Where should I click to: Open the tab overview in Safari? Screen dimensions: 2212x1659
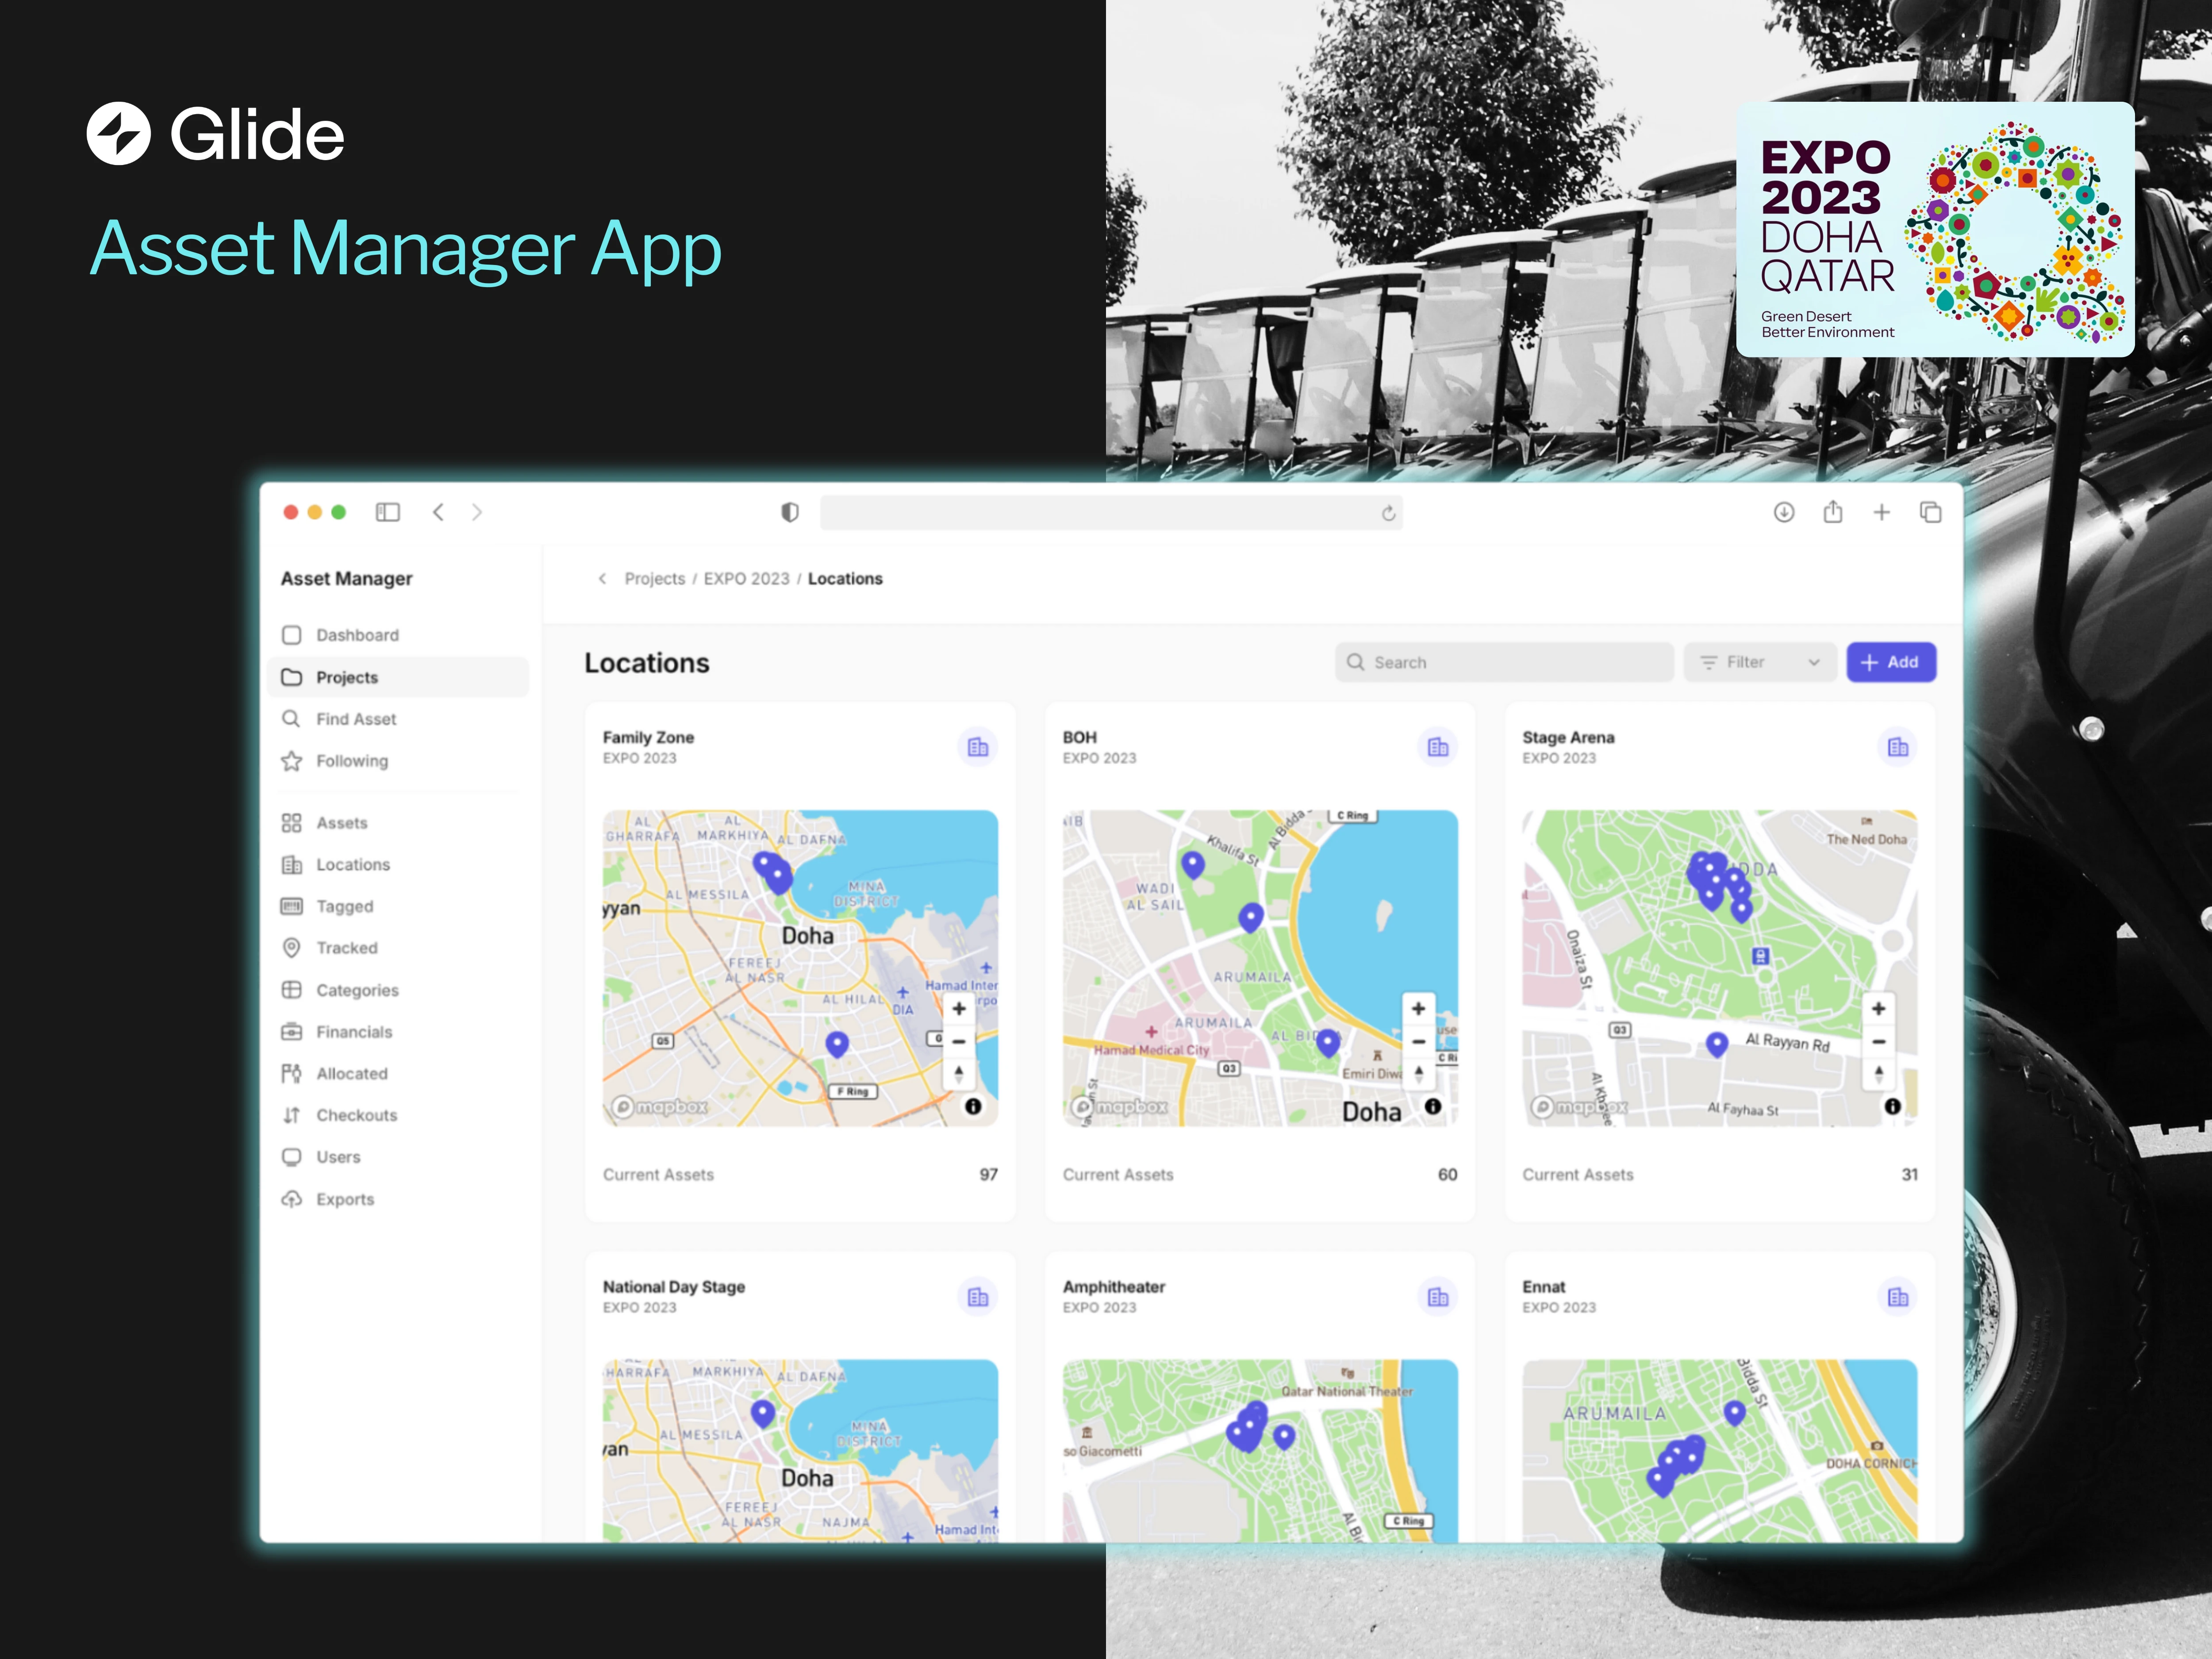click(1930, 512)
